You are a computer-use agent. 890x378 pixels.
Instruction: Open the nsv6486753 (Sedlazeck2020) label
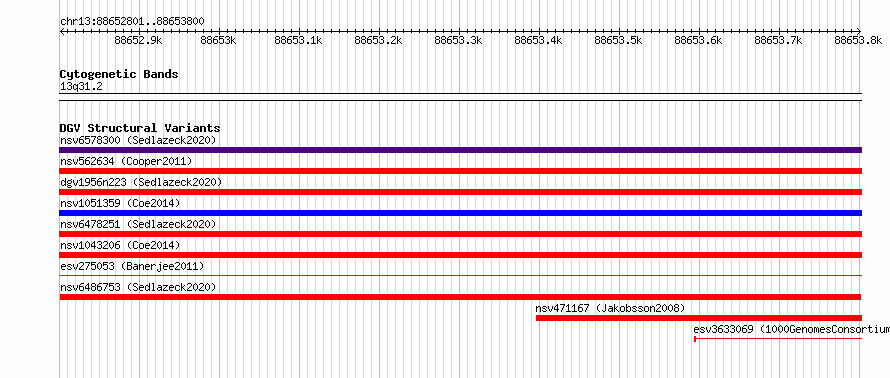pyautogui.click(x=138, y=287)
